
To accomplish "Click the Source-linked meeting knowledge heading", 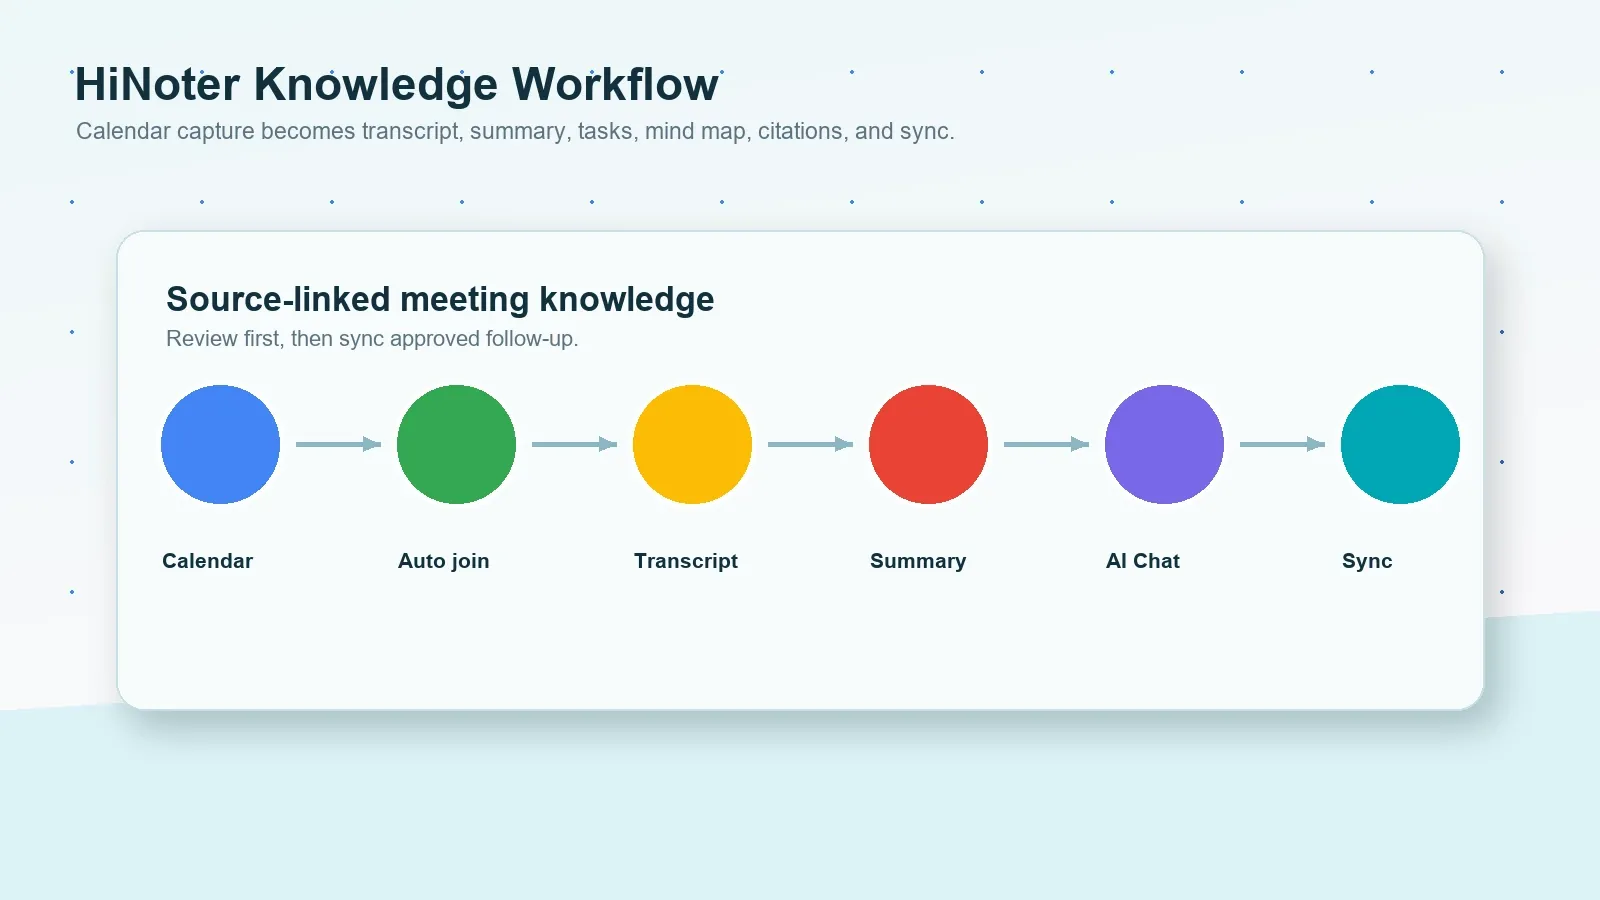I will (440, 299).
